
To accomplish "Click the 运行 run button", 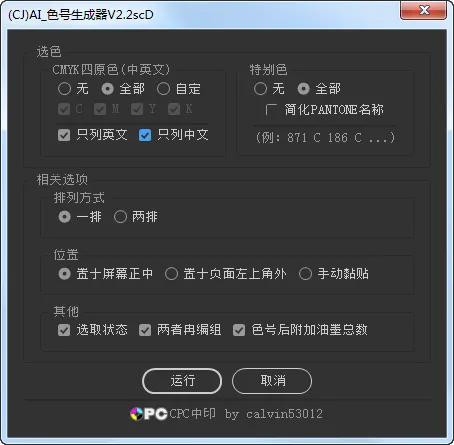I will pyautogui.click(x=182, y=381).
